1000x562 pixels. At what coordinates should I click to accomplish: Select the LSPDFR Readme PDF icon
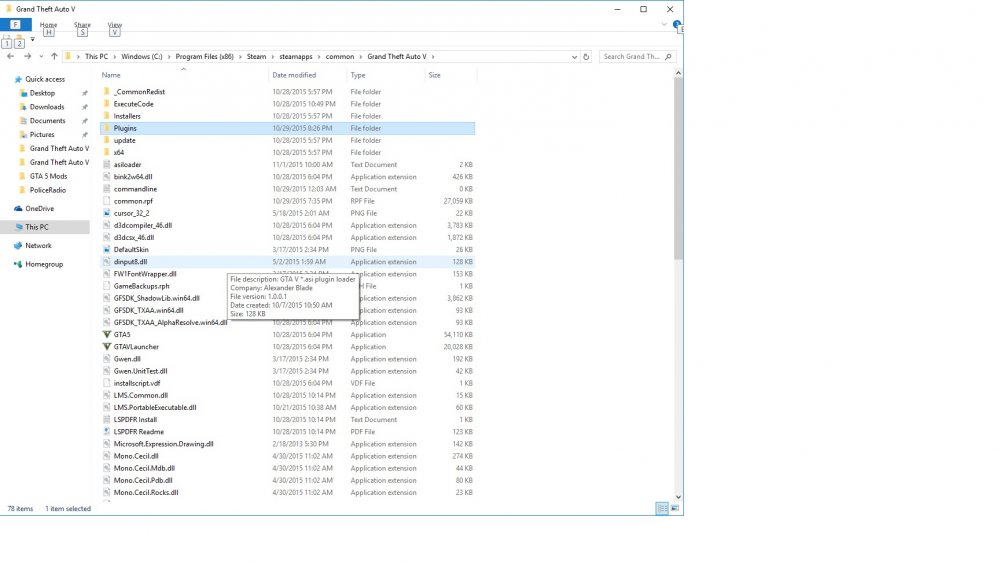107,432
